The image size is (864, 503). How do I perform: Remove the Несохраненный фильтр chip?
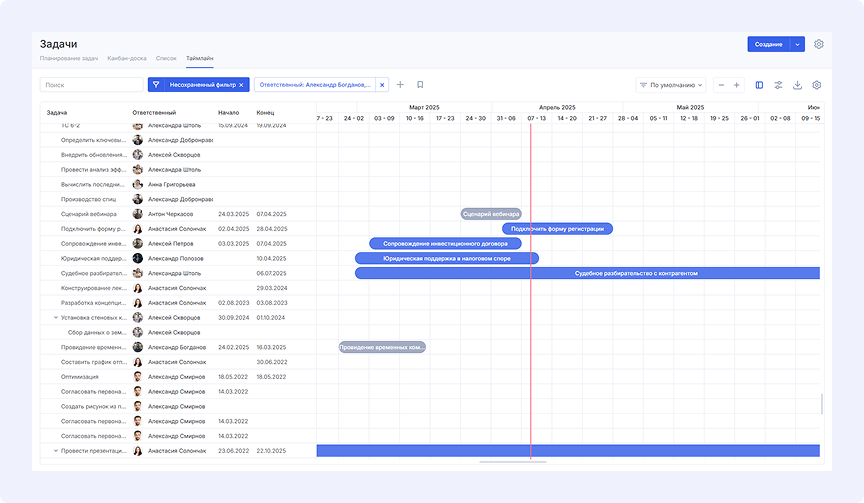(x=241, y=85)
